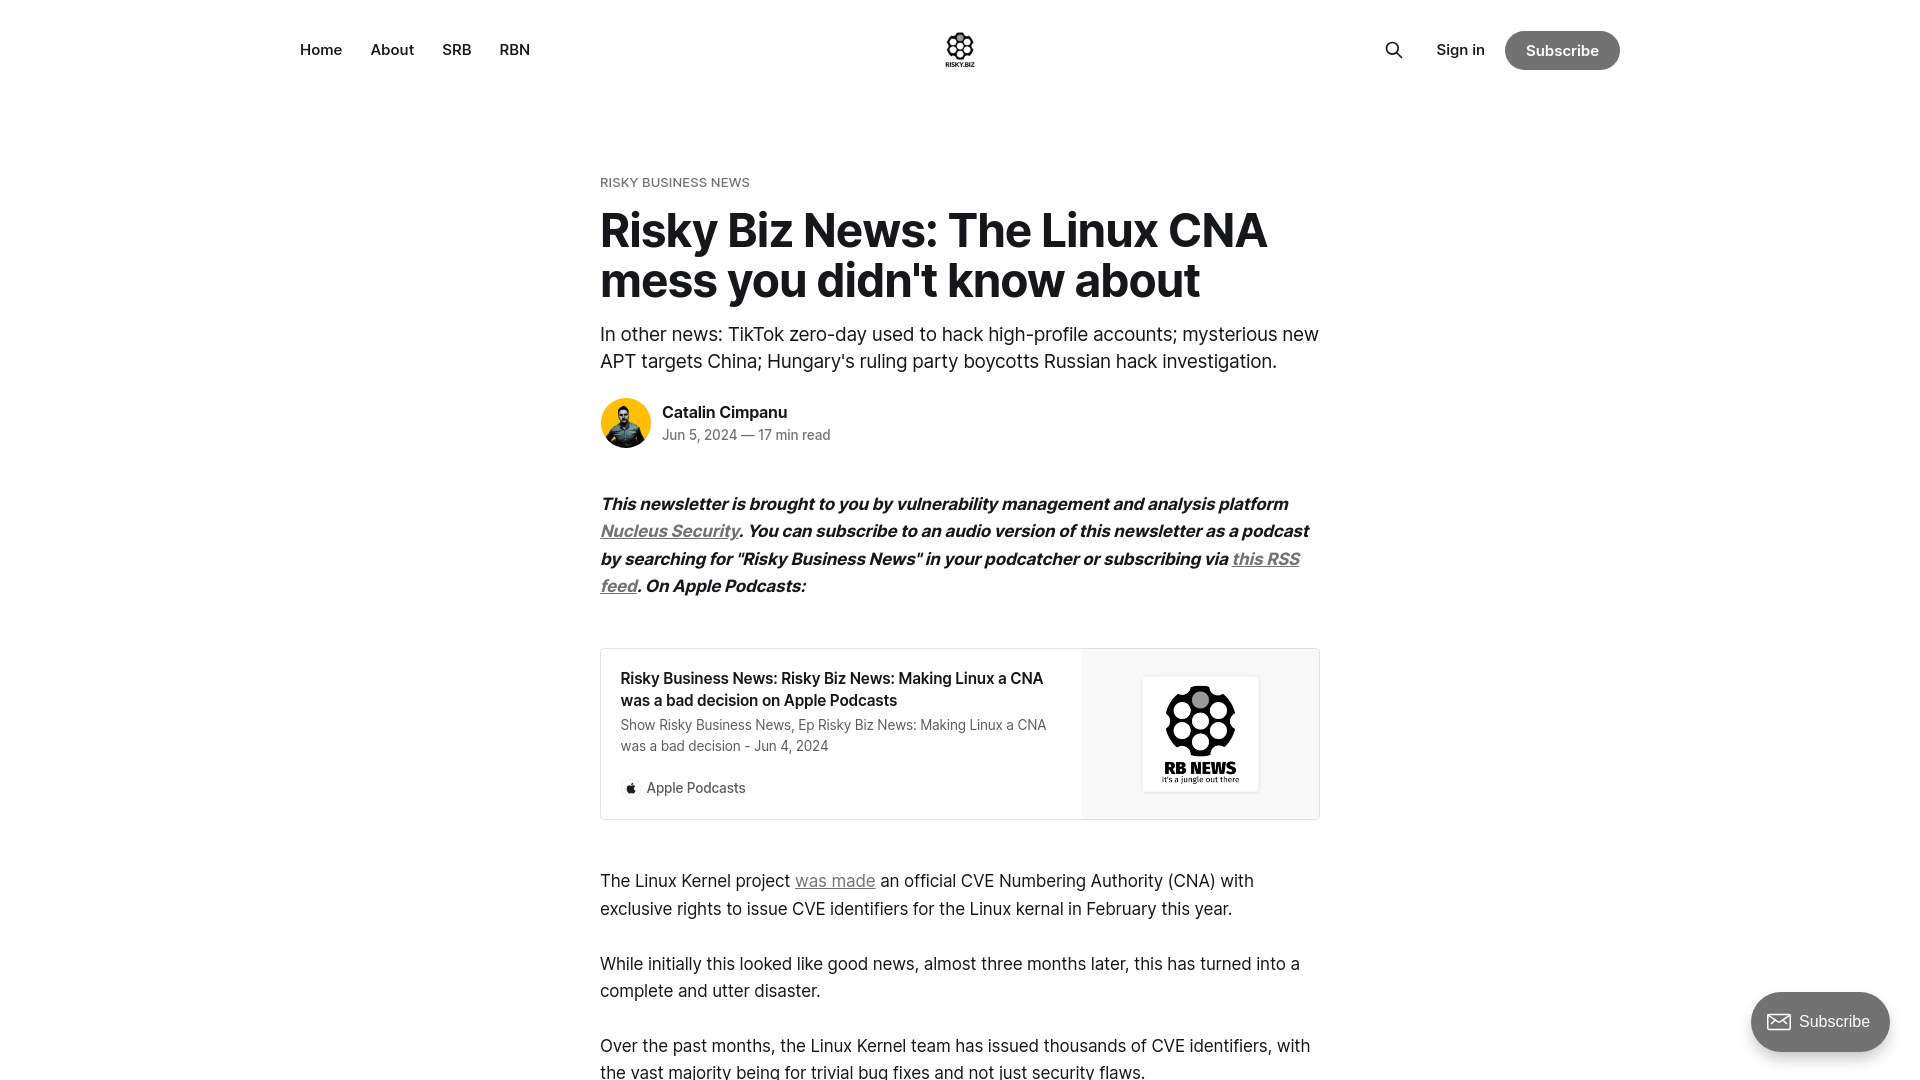Click the Subscribe button in top navigation
1920x1080 pixels.
[x=1561, y=50]
